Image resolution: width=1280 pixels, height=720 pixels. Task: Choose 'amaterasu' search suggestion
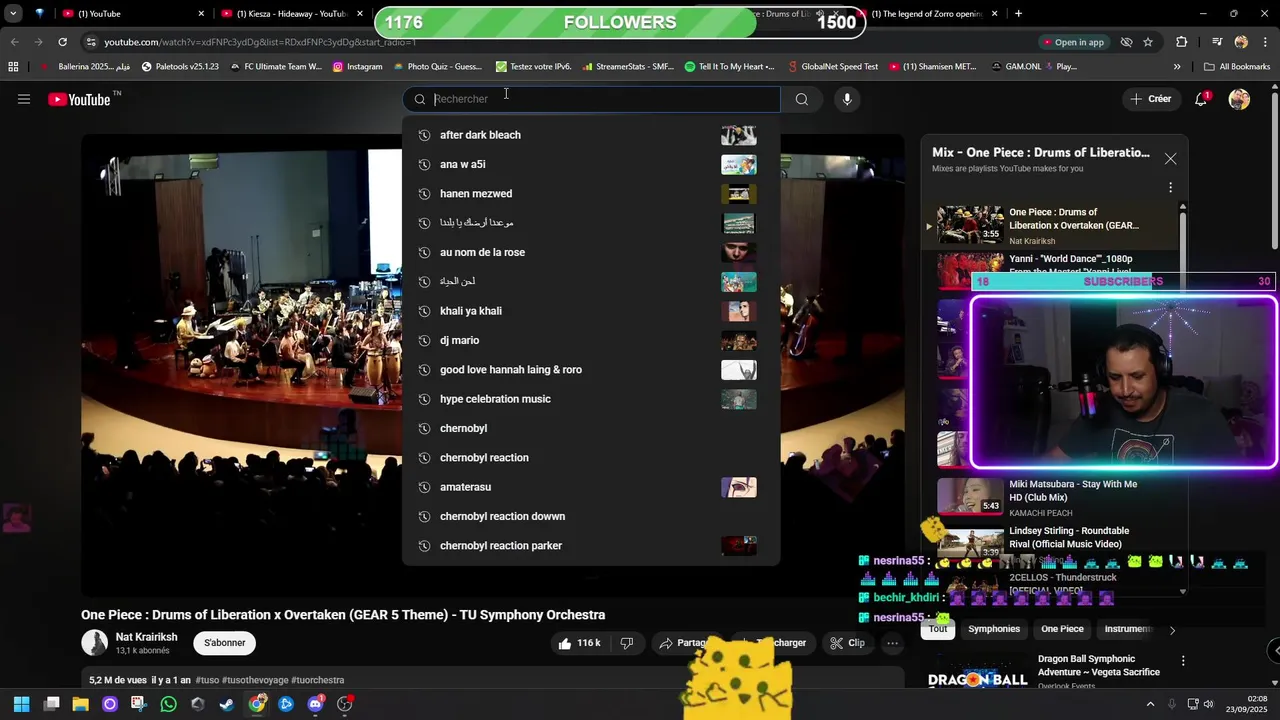pyautogui.click(x=591, y=487)
